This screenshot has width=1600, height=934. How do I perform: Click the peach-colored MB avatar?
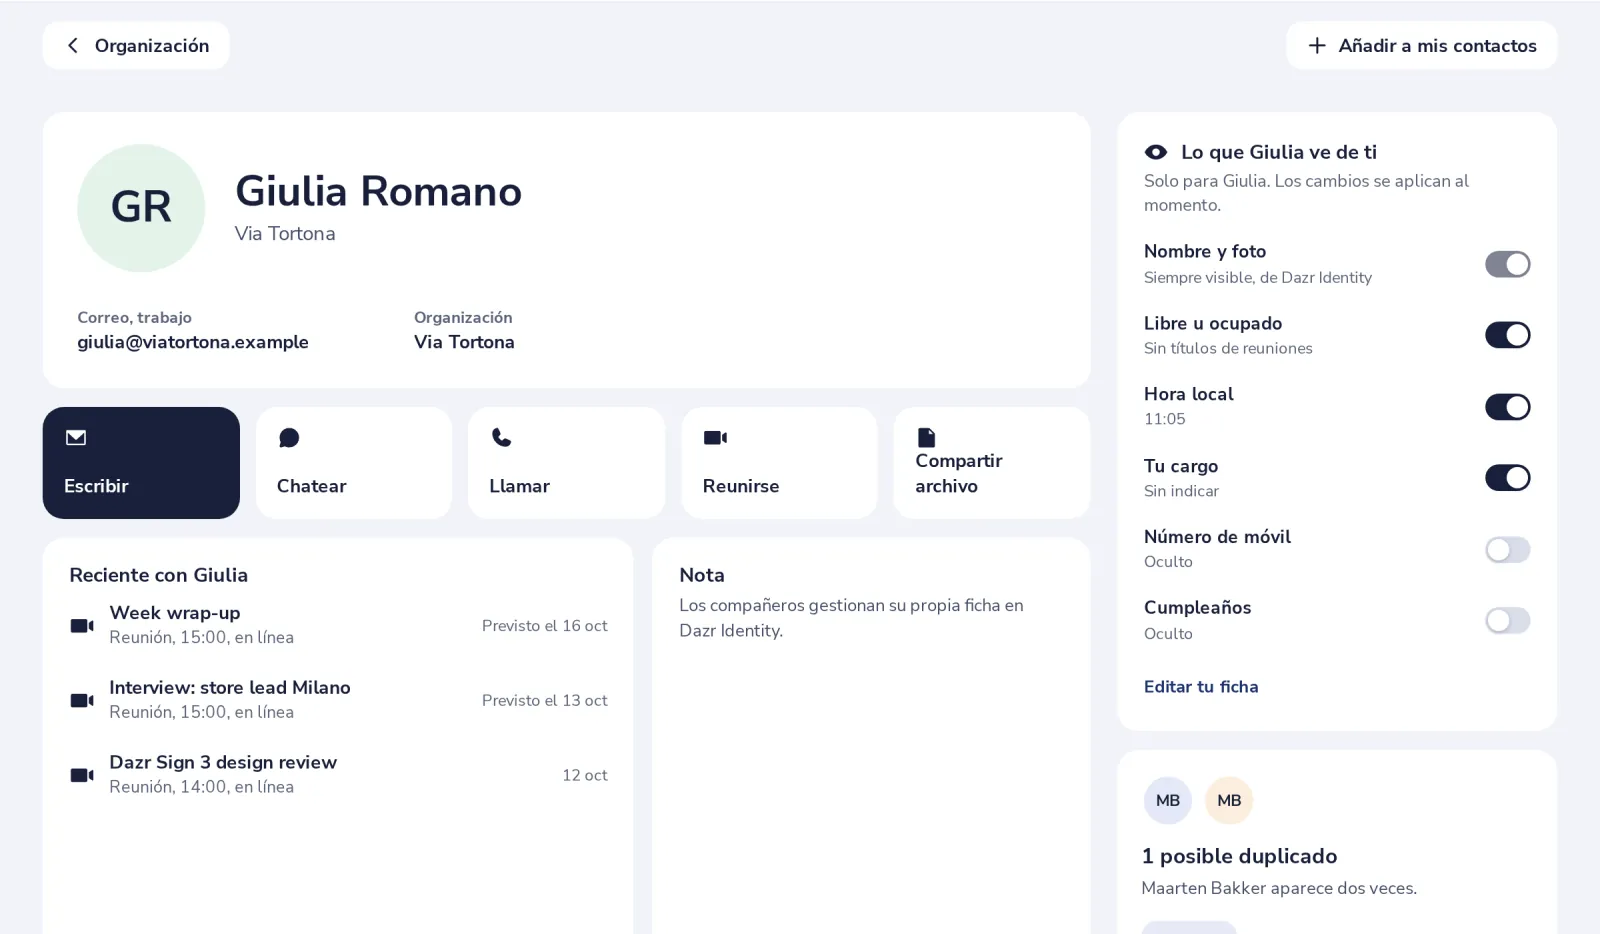pos(1229,800)
